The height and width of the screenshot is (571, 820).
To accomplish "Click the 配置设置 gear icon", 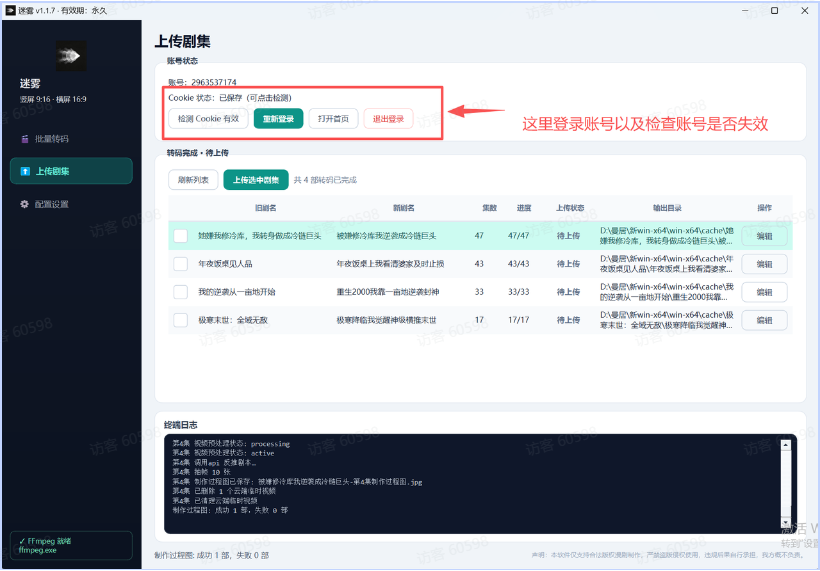I will (24, 204).
